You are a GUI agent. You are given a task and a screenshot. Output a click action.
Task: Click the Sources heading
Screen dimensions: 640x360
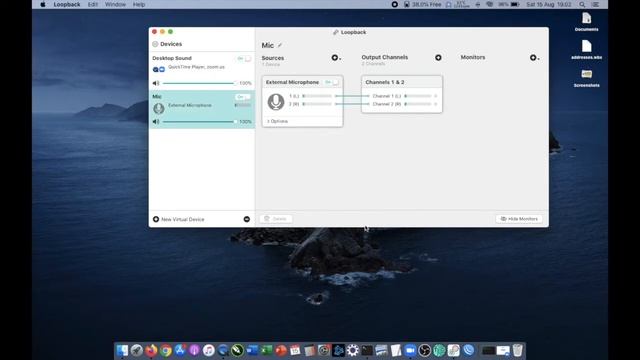click(x=273, y=58)
